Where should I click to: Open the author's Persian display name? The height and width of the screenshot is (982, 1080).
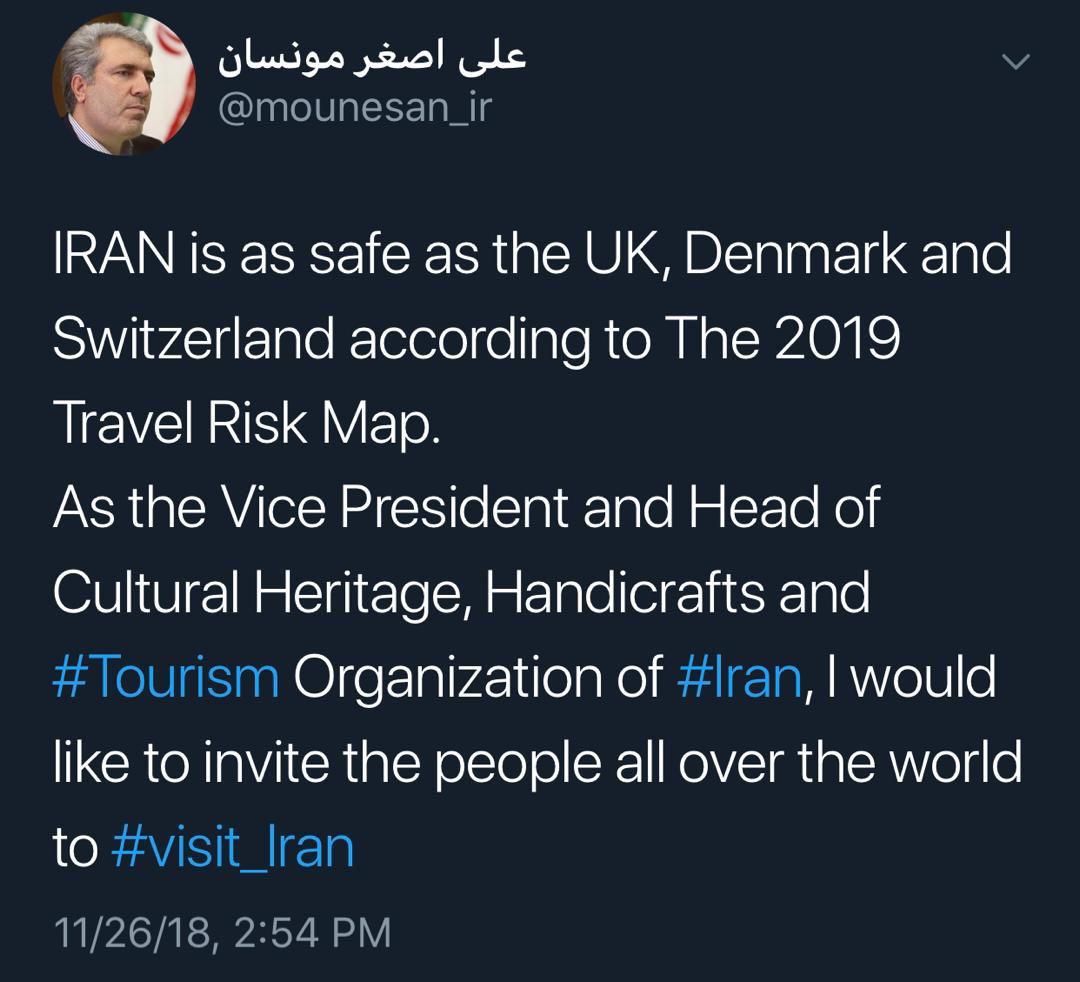[x=372, y=58]
